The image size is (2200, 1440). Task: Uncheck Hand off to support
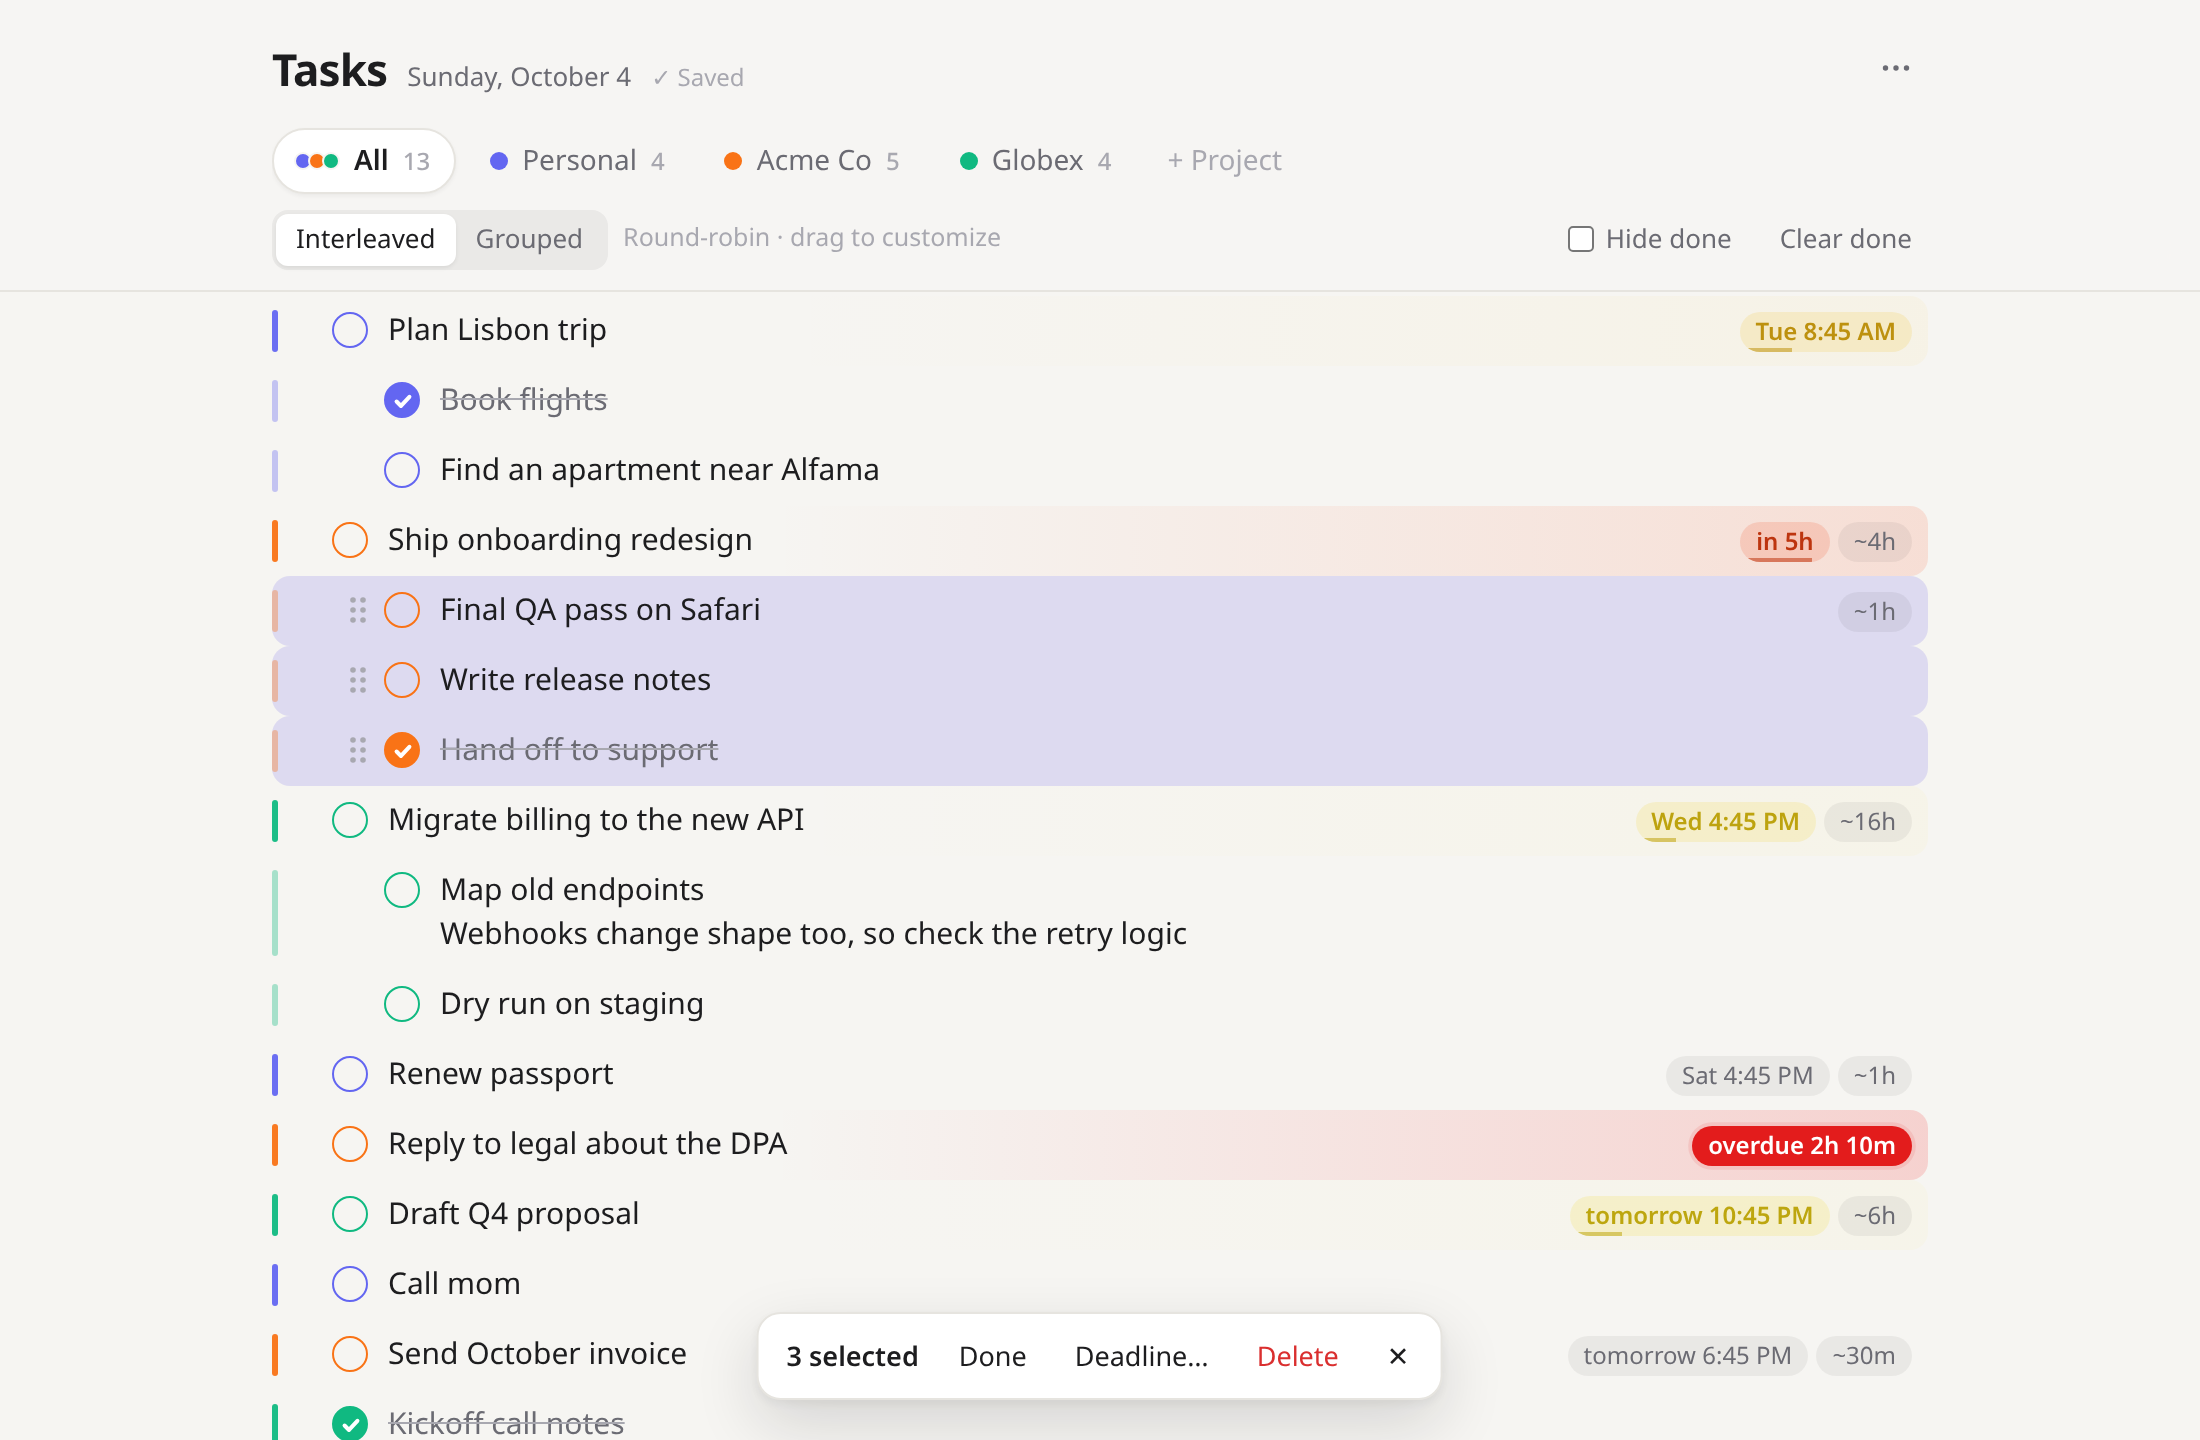[402, 750]
